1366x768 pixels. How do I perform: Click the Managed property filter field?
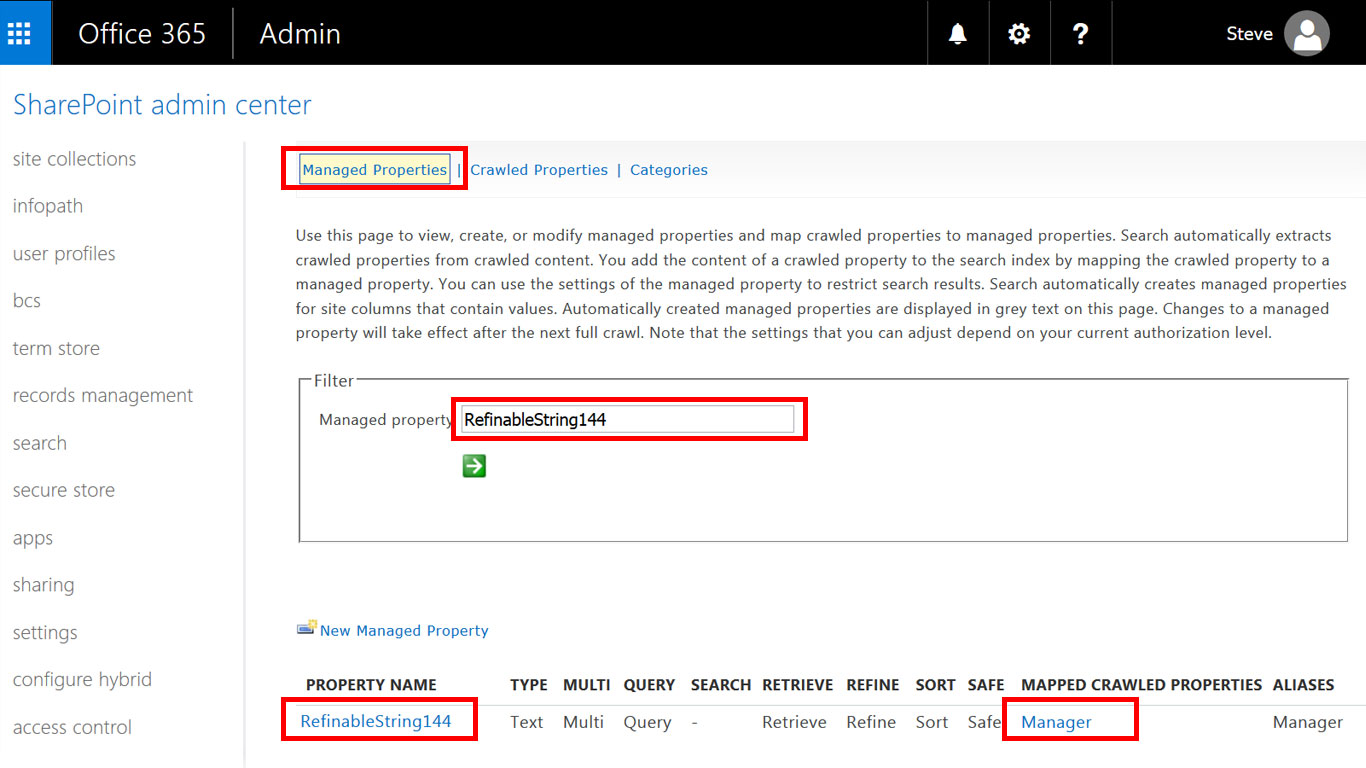pos(628,420)
